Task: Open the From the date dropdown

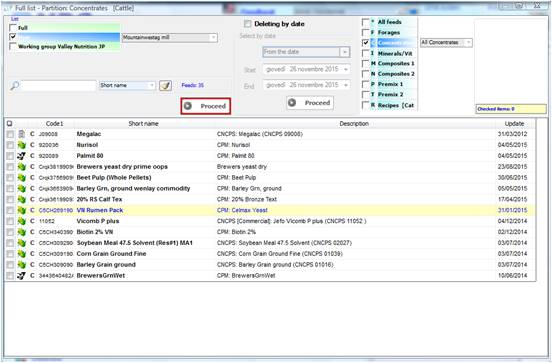Action: click(345, 52)
